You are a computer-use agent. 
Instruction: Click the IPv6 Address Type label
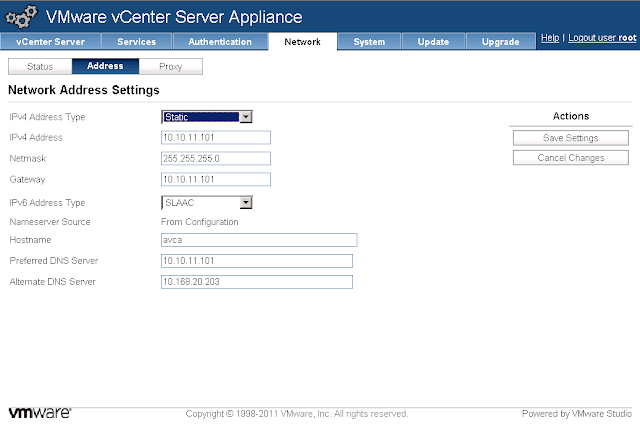pyautogui.click(x=47, y=203)
